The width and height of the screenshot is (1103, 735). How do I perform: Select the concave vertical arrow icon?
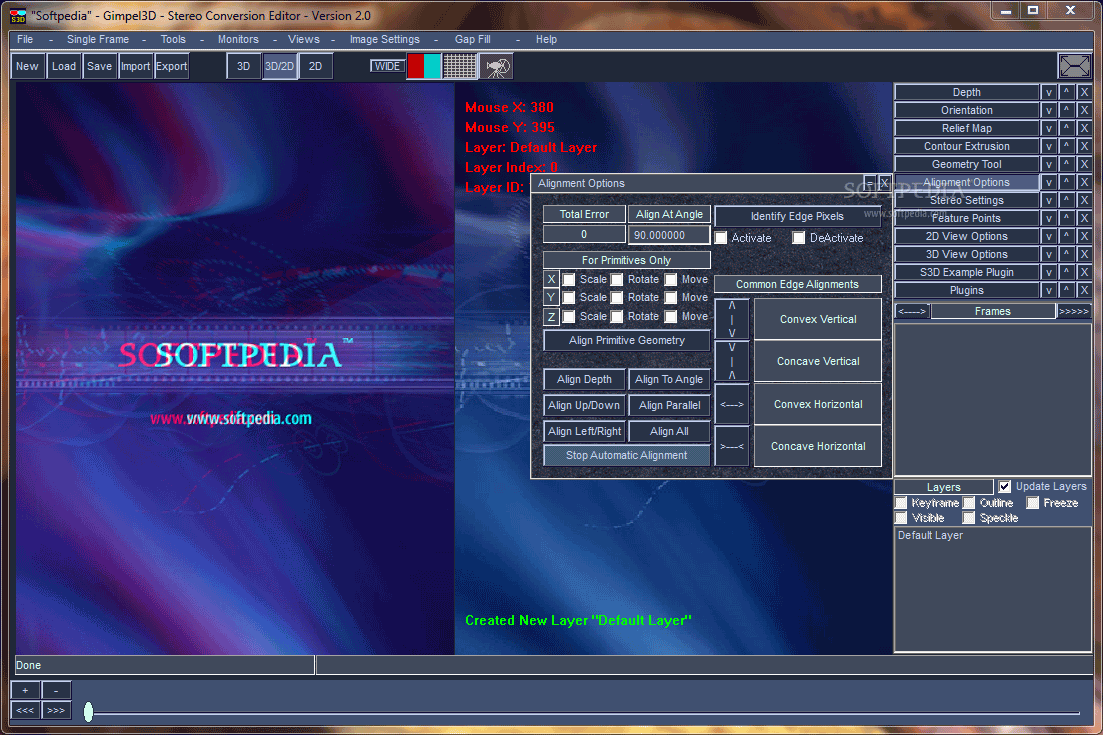[732, 362]
